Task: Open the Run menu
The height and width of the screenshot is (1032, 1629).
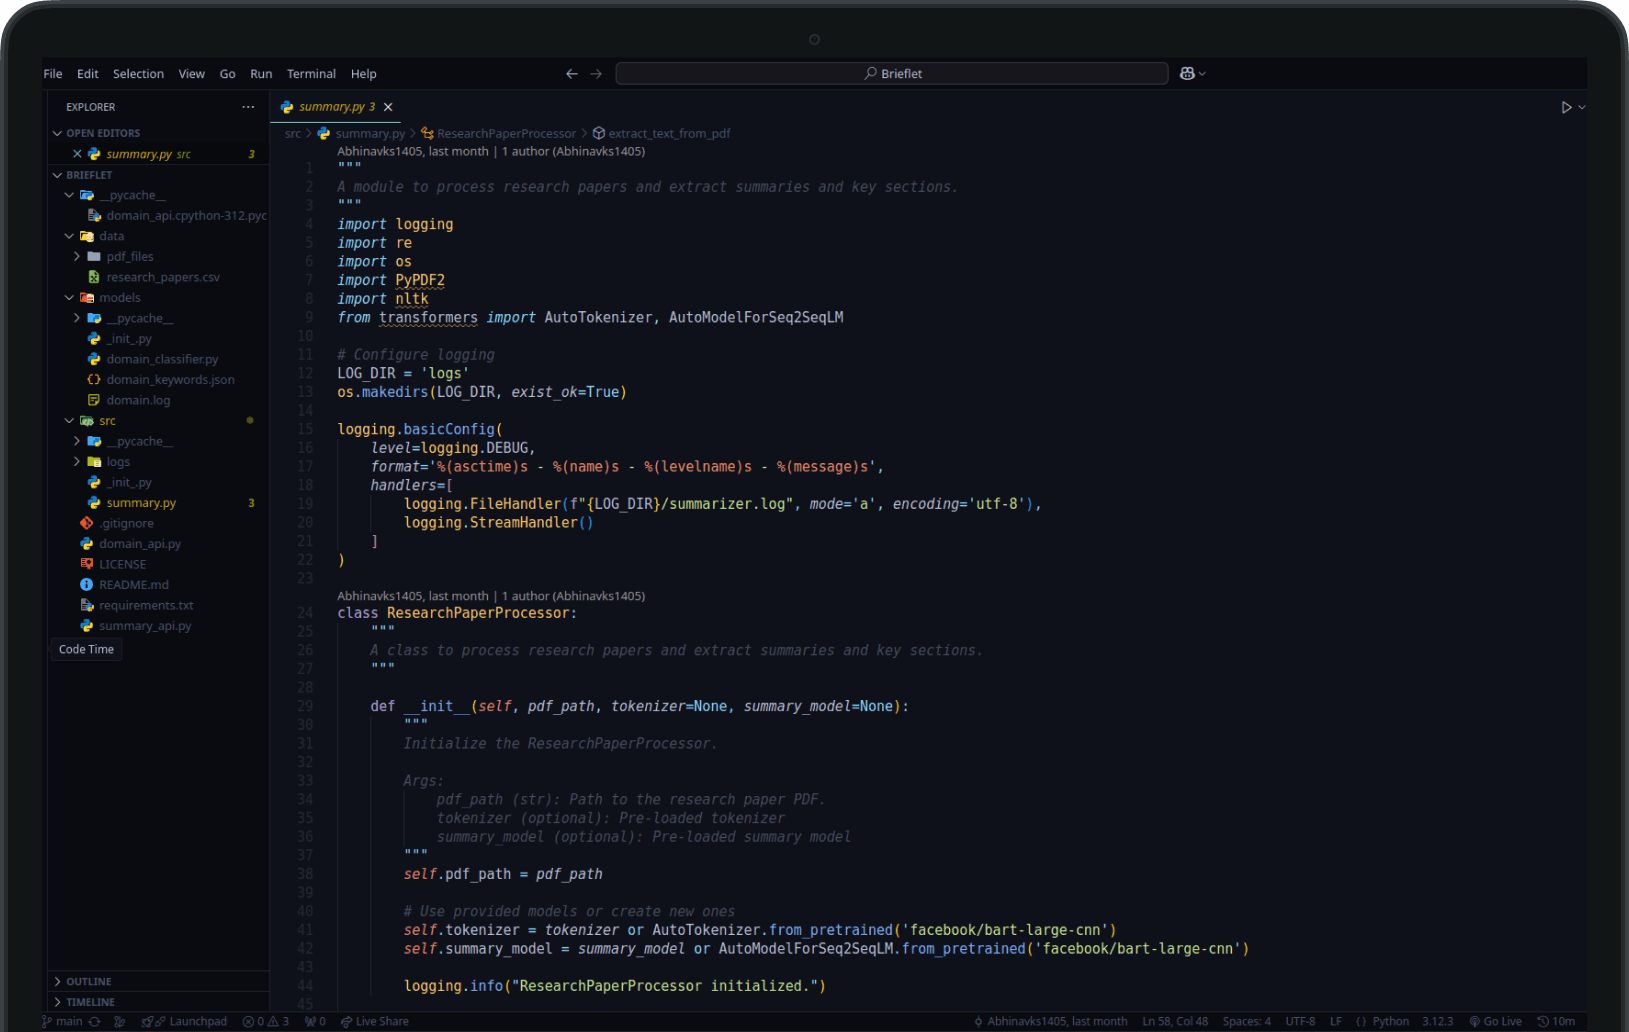Action: [261, 74]
